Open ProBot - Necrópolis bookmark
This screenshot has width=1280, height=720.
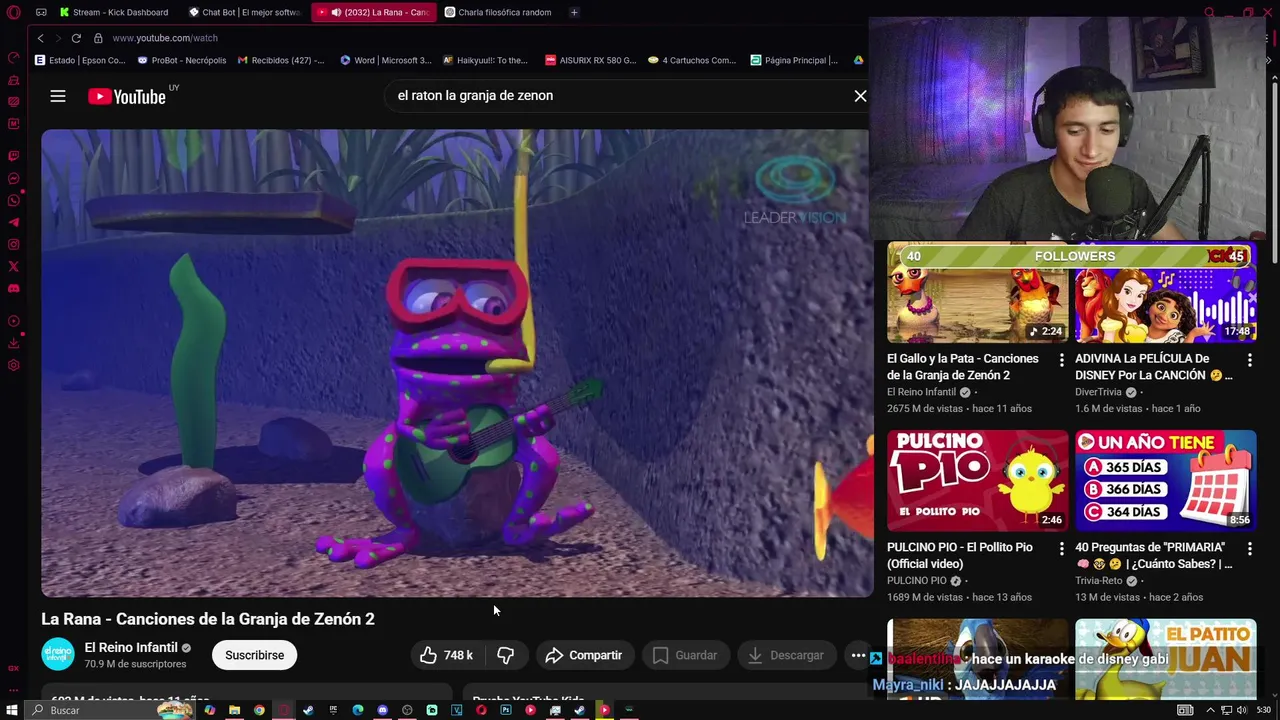click(182, 60)
